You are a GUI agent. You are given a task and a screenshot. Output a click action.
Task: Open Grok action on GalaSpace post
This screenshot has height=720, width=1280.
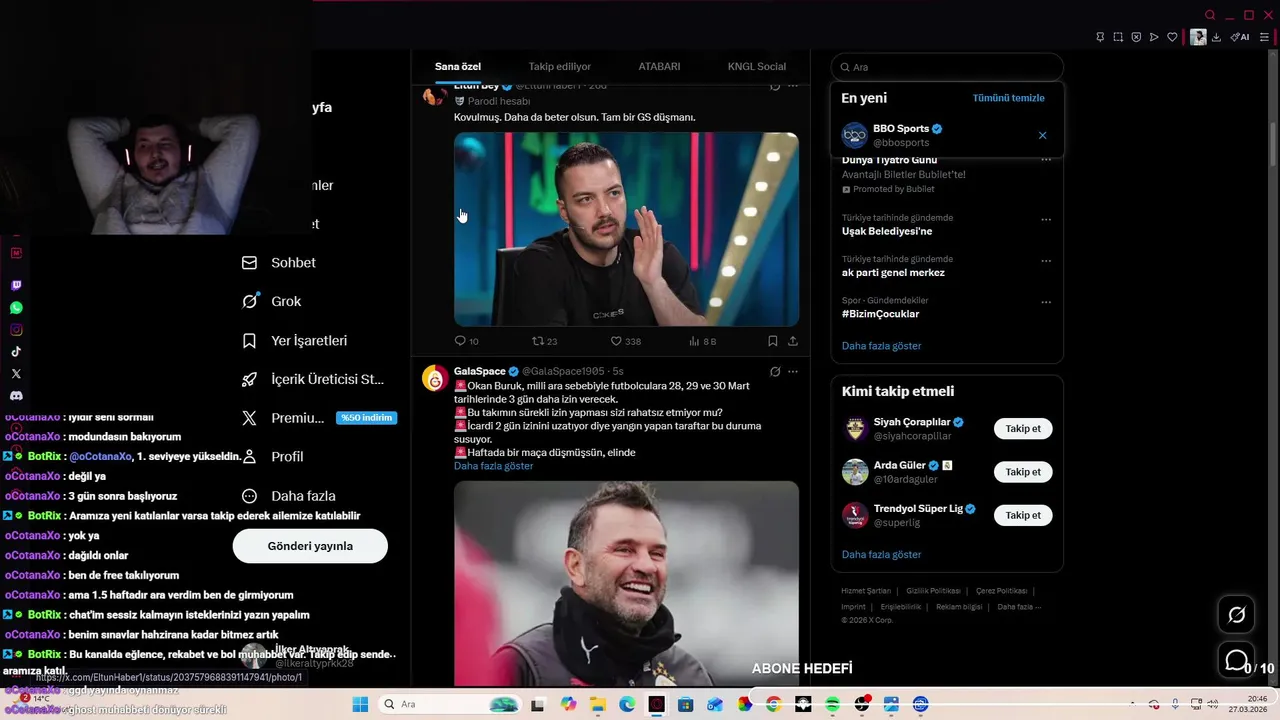click(x=775, y=371)
